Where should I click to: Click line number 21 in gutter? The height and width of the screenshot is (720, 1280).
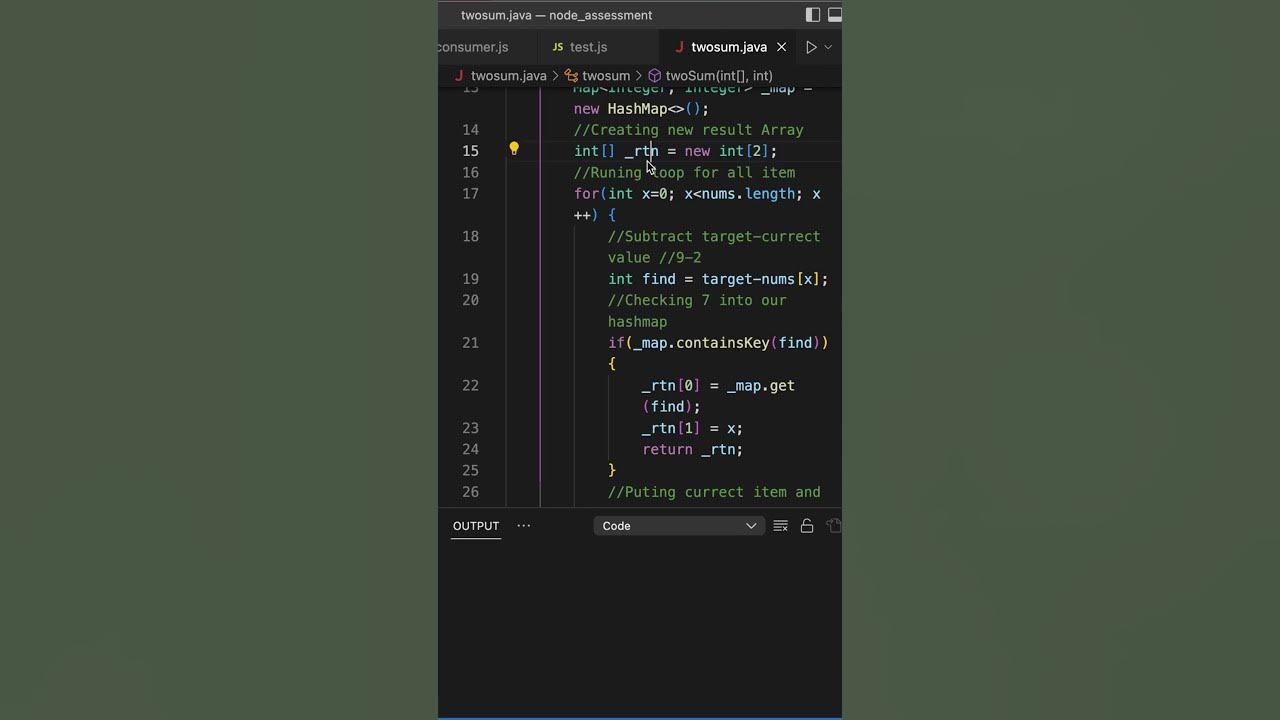pos(470,343)
